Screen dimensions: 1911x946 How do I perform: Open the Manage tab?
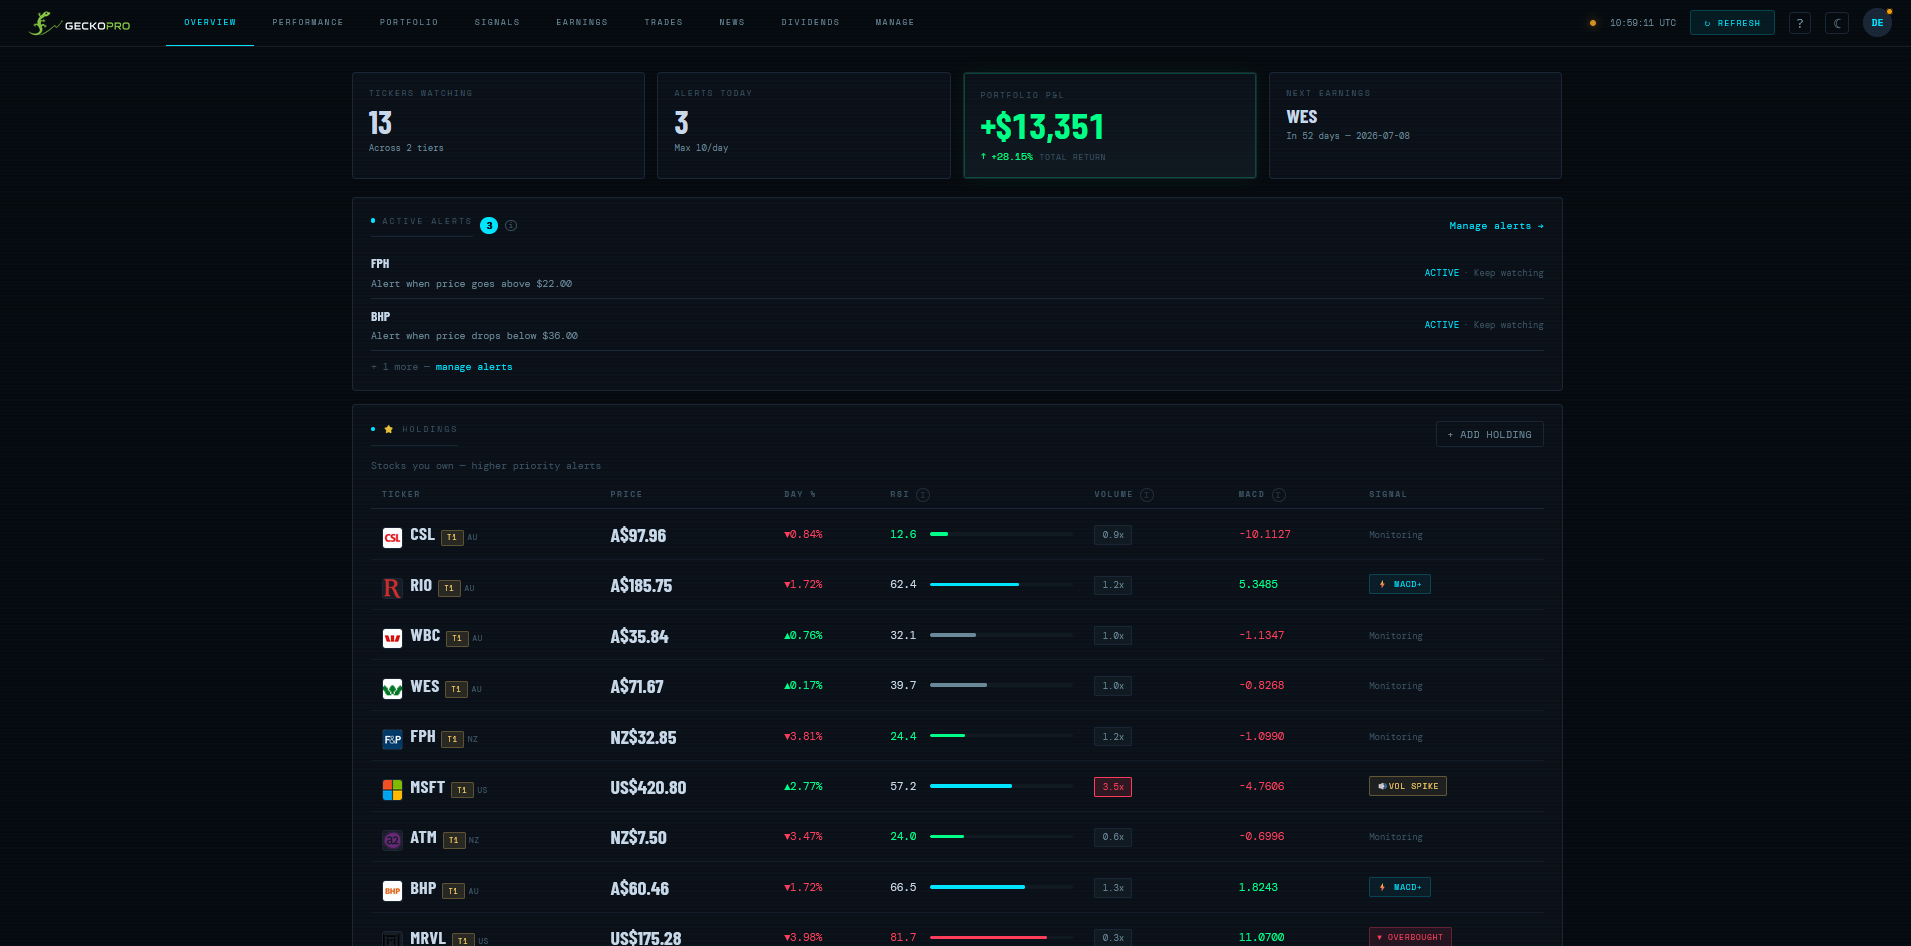[895, 22]
